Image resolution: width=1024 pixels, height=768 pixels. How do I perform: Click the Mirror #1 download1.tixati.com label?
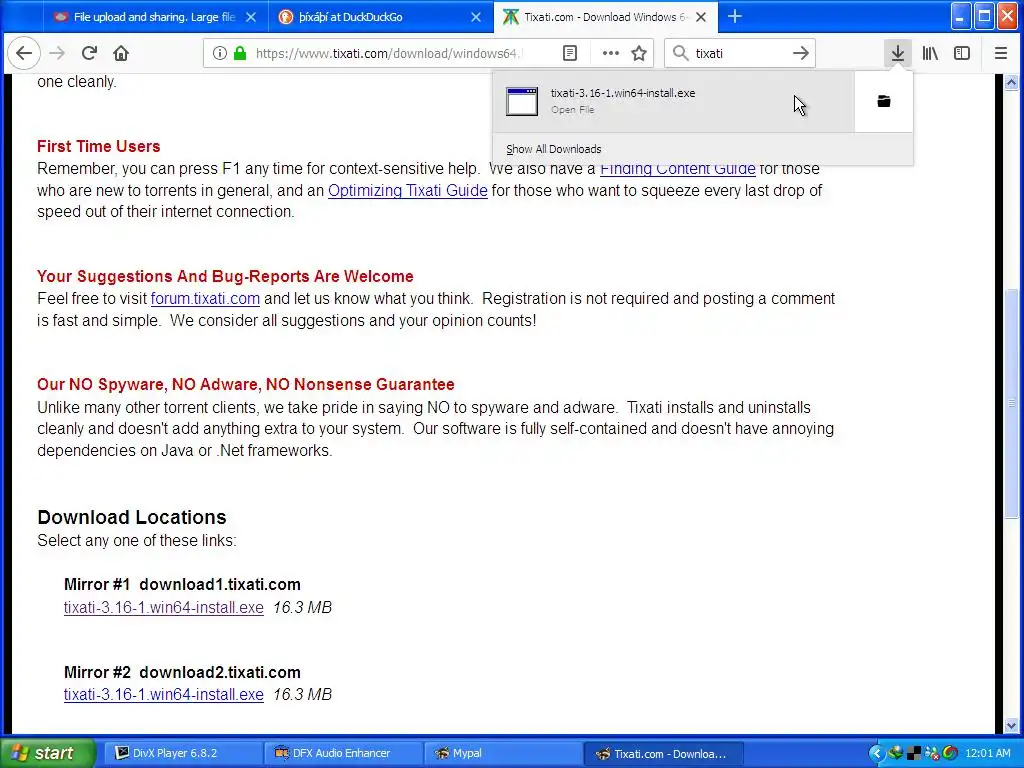(182, 584)
